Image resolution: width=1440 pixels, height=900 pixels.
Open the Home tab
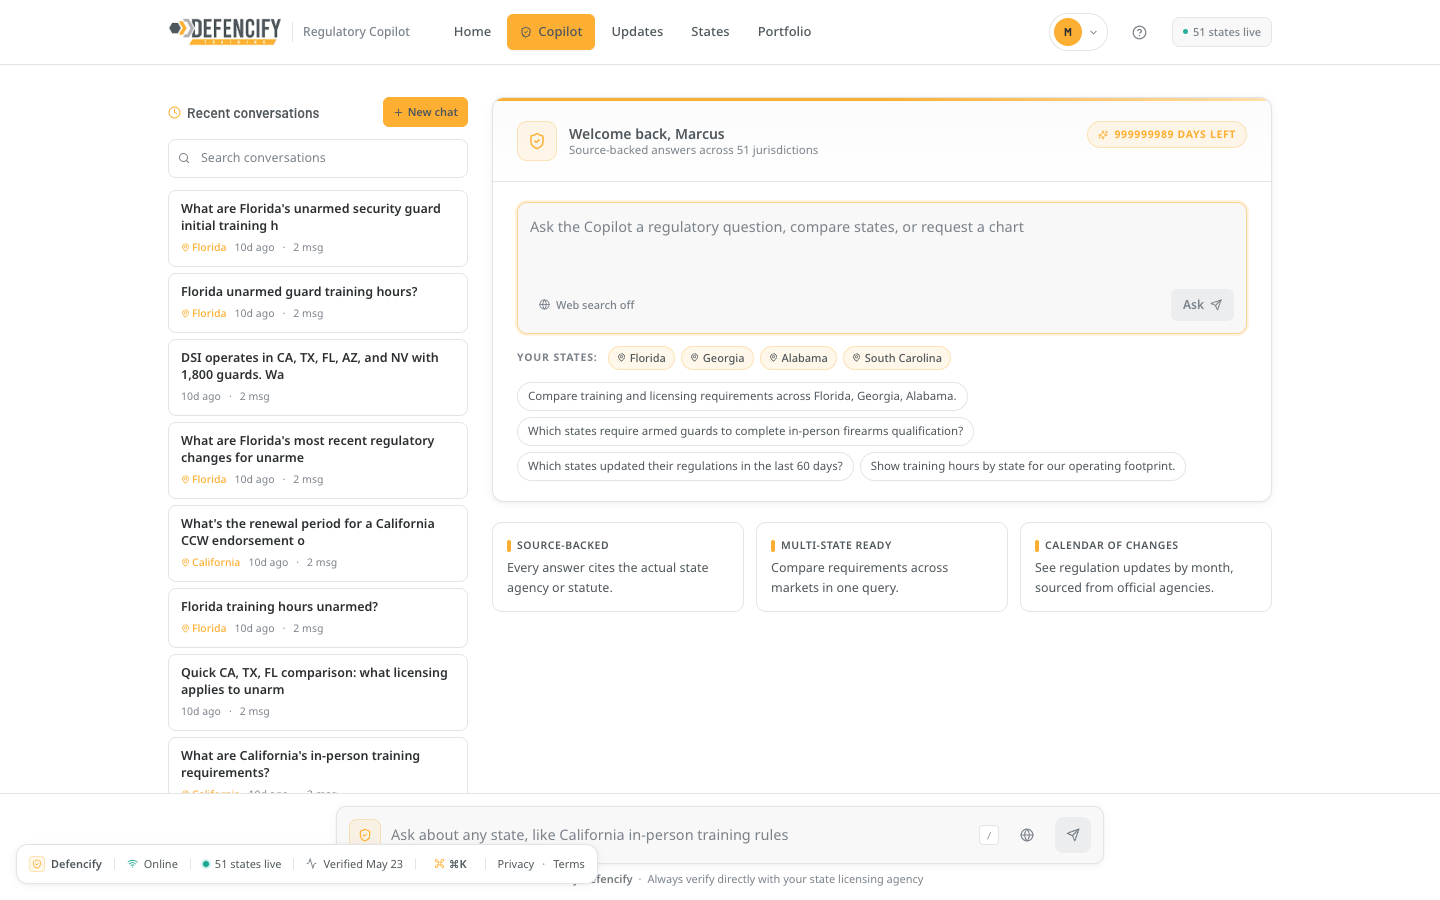point(472,32)
